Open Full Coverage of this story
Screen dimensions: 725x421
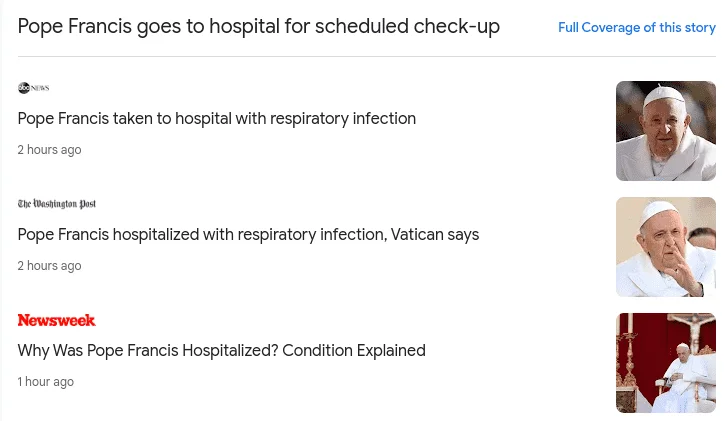click(x=637, y=28)
